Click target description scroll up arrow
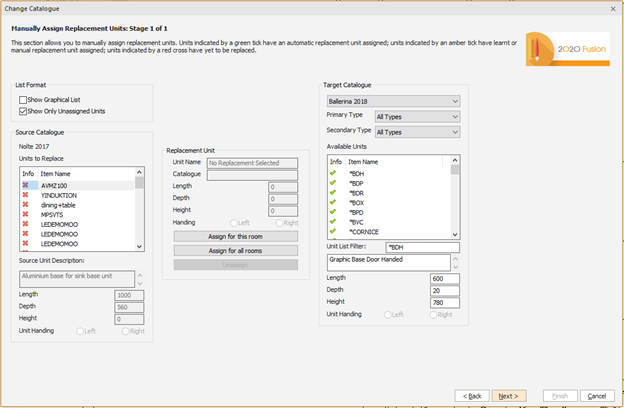Screen dimensions: 624x408 (456, 259)
